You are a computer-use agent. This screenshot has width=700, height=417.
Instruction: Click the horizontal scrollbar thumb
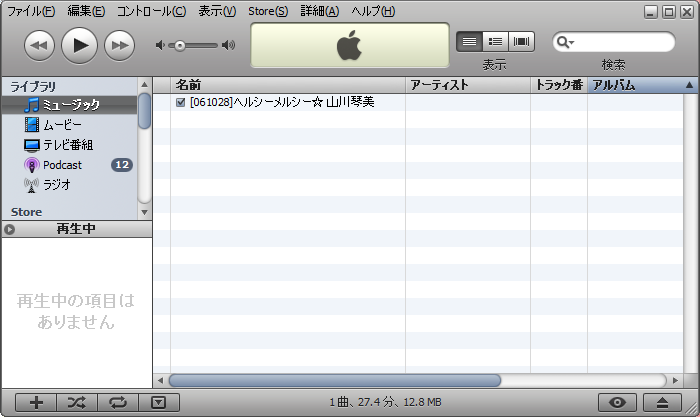(x=335, y=380)
